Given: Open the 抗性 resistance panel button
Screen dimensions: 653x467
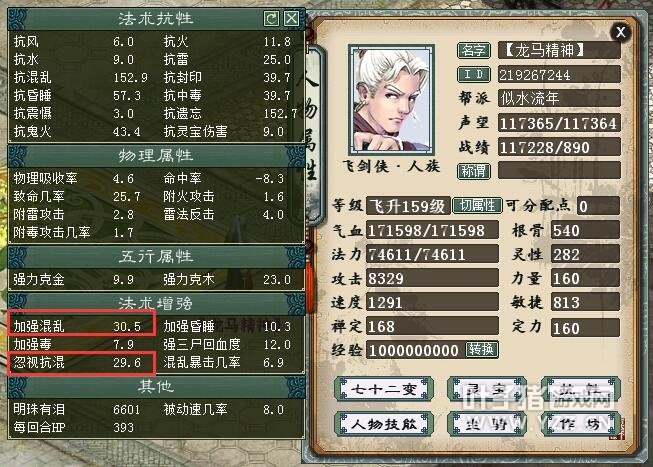Looking at the screenshot, I should click(581, 390).
